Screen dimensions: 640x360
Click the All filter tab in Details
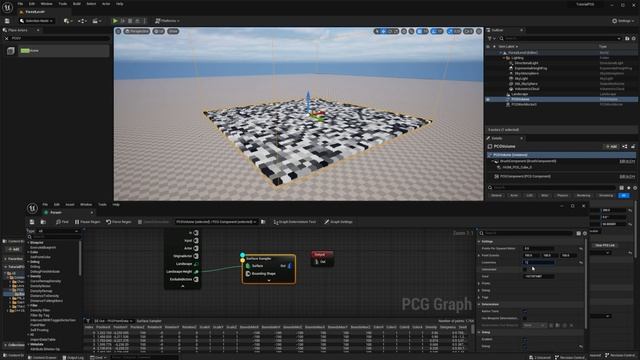(x=624, y=196)
